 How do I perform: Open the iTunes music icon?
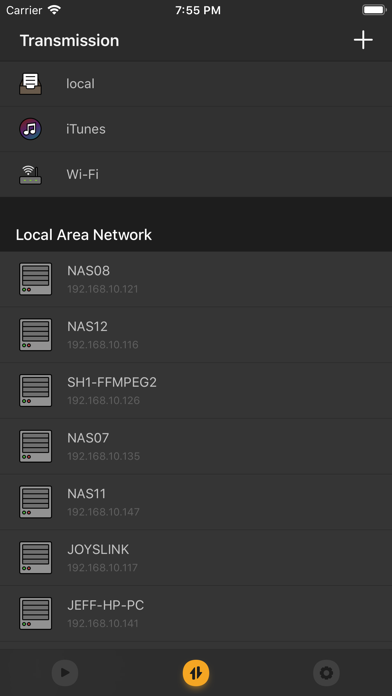coord(30,129)
